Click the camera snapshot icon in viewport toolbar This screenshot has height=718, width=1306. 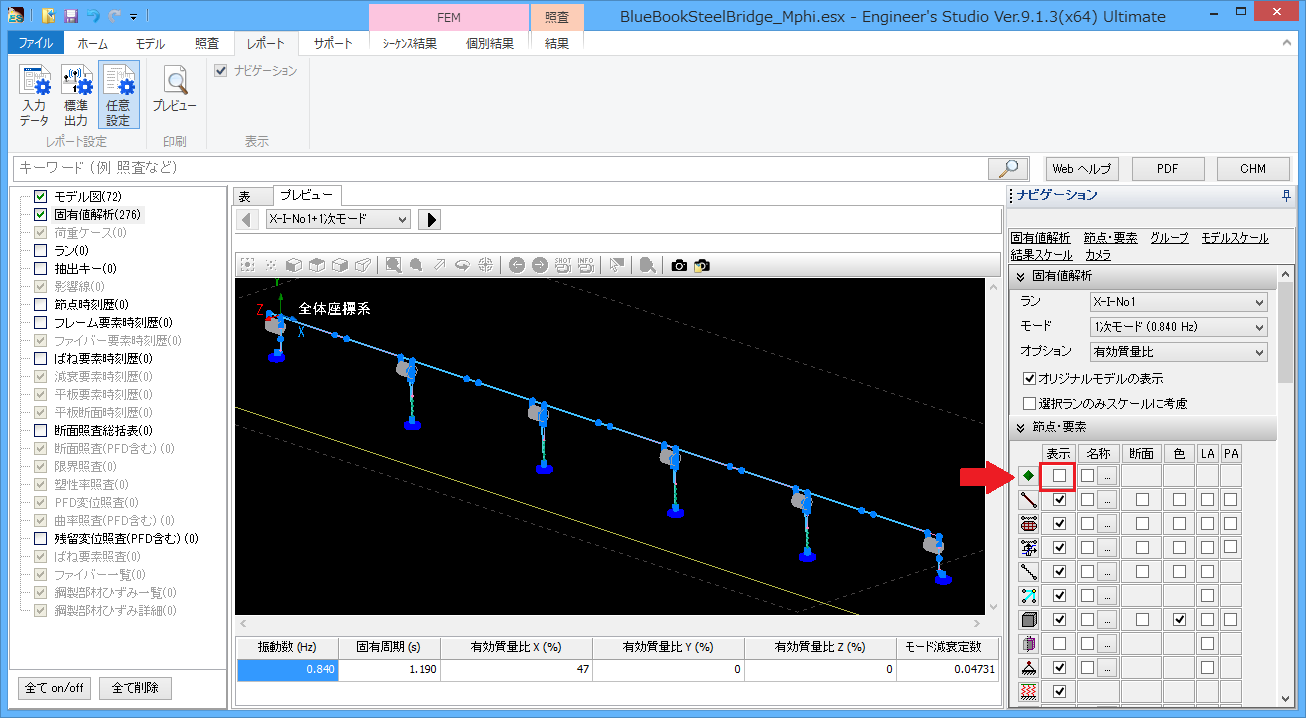(x=679, y=265)
